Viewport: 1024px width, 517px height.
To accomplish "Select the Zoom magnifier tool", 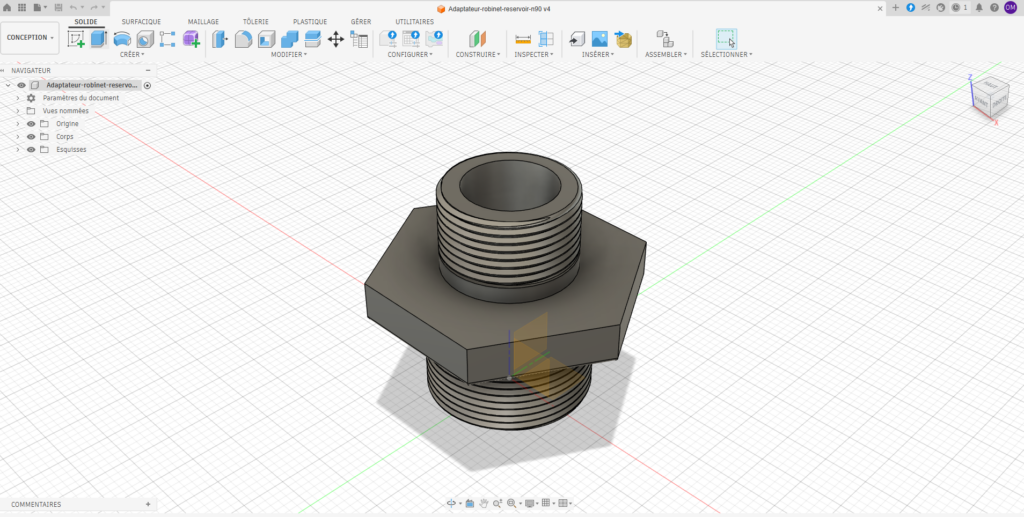I will pos(497,503).
